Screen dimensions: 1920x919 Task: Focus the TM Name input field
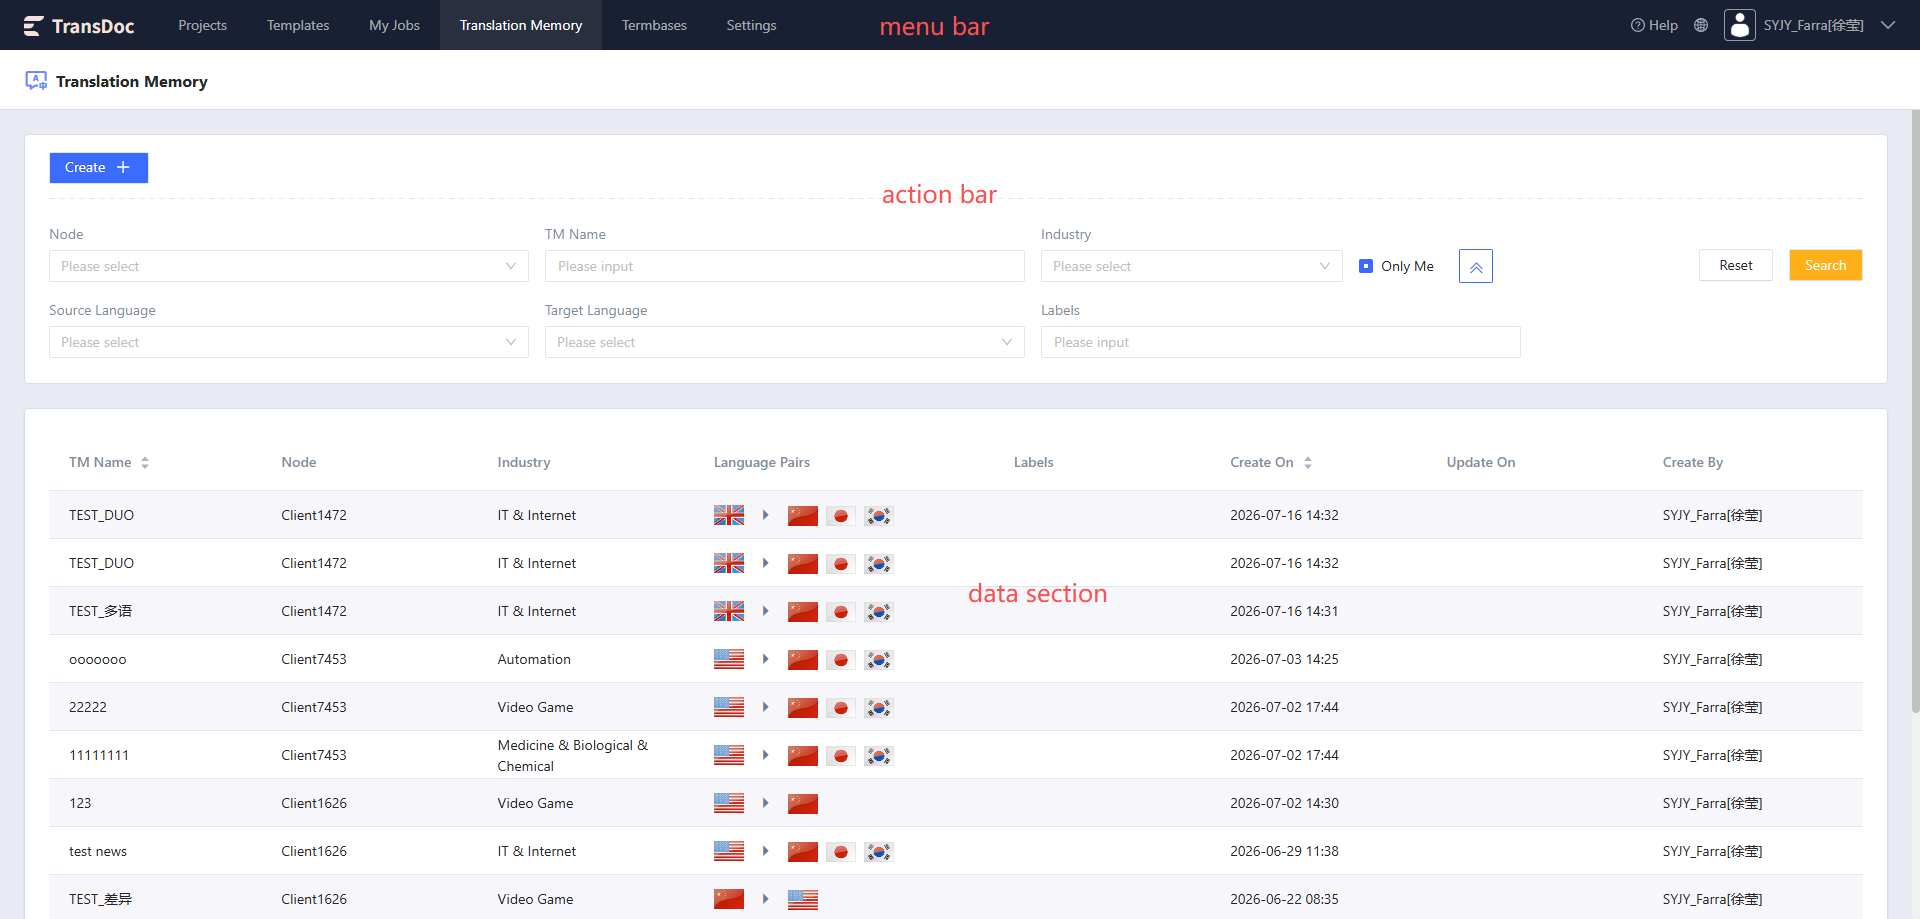785,266
